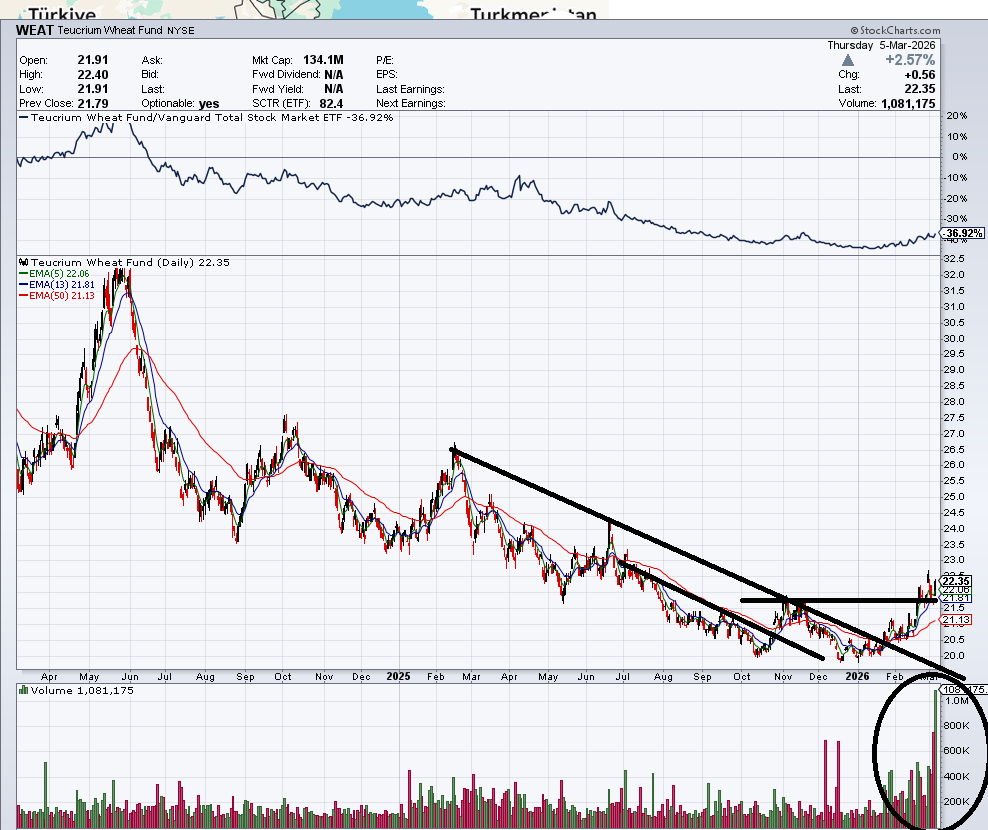Click the header Volume value 1,081,175

(908, 103)
